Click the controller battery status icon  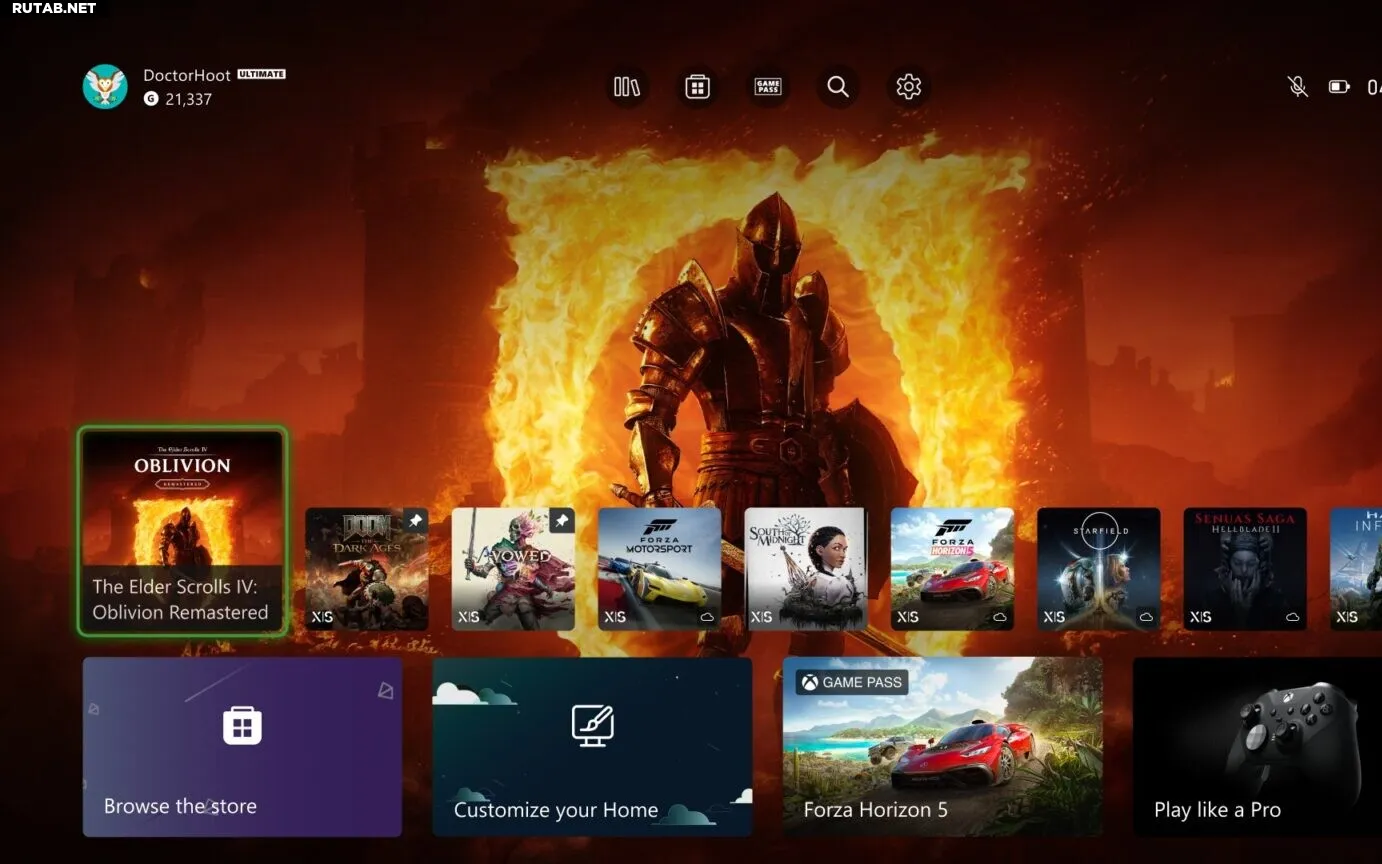(1339, 87)
